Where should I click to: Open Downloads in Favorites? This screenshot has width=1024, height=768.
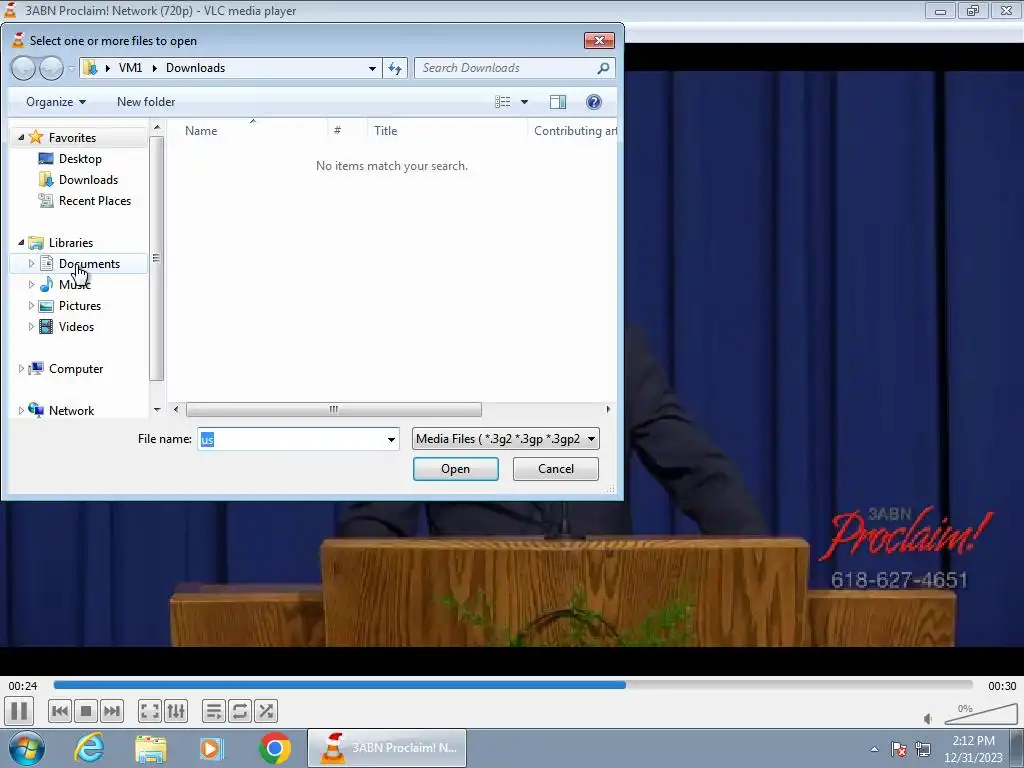(88, 180)
